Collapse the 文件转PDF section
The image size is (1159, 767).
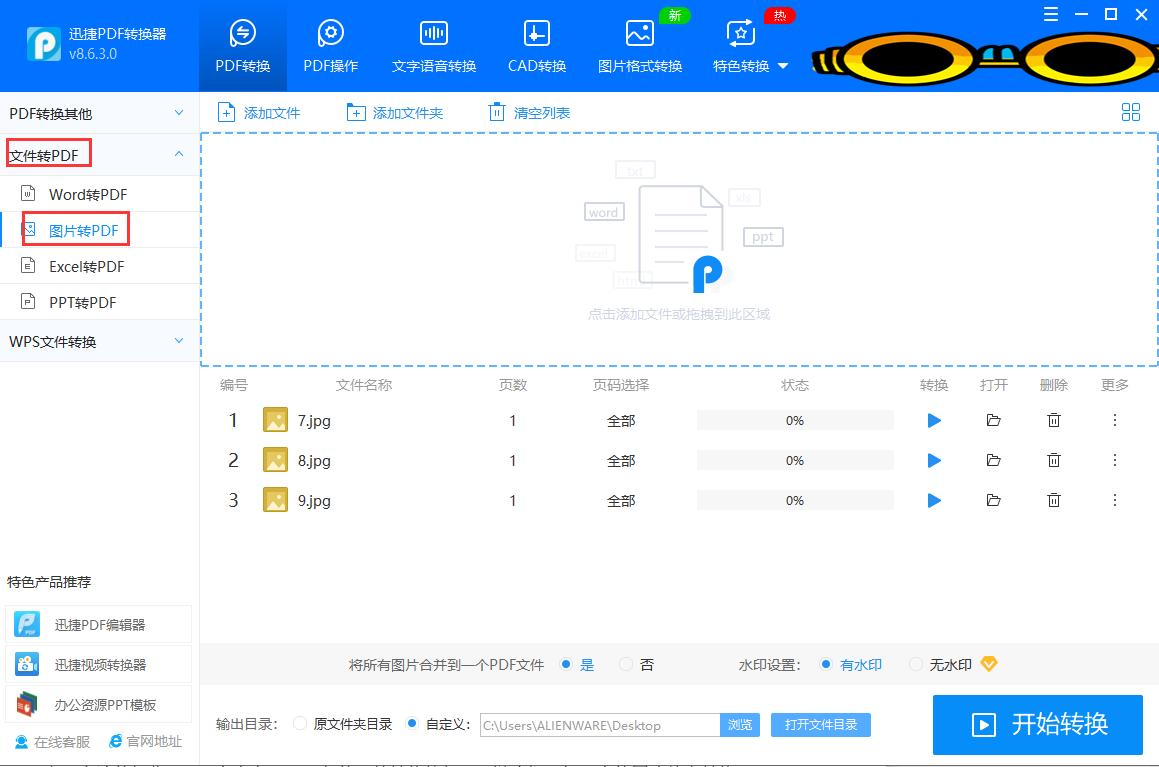pos(48,153)
